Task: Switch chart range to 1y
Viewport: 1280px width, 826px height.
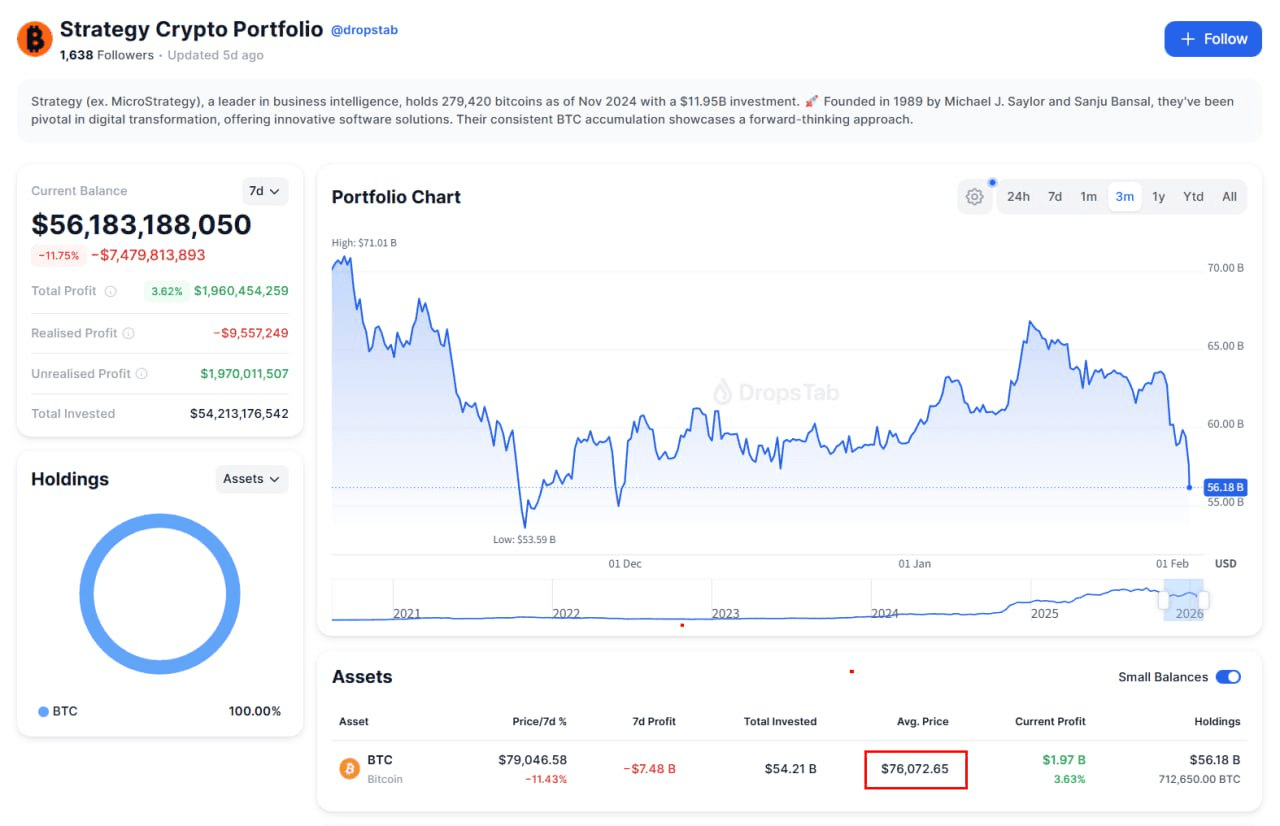Action: [x=1158, y=197]
